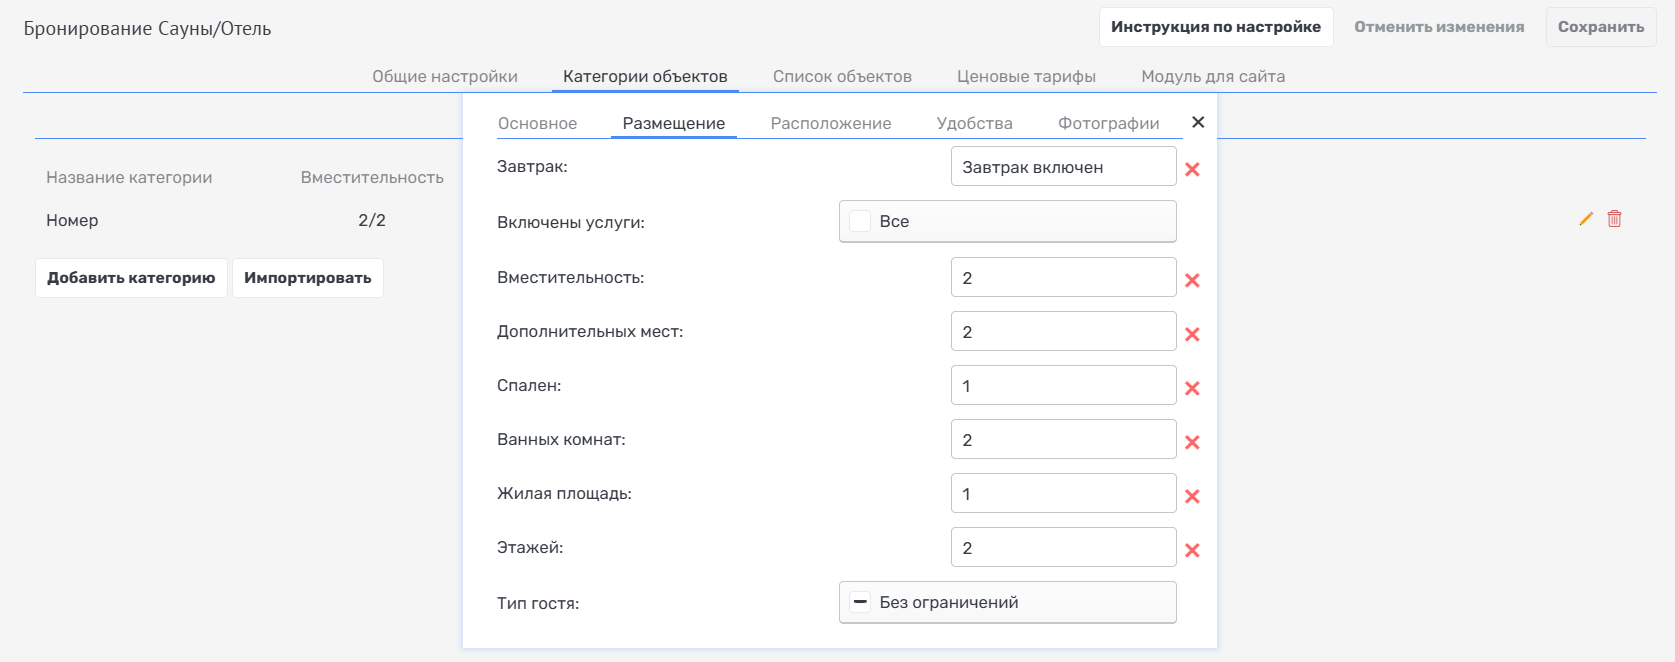Select the Категории объектов tab
Viewport: 1675px width, 662px height.
pyautogui.click(x=645, y=77)
